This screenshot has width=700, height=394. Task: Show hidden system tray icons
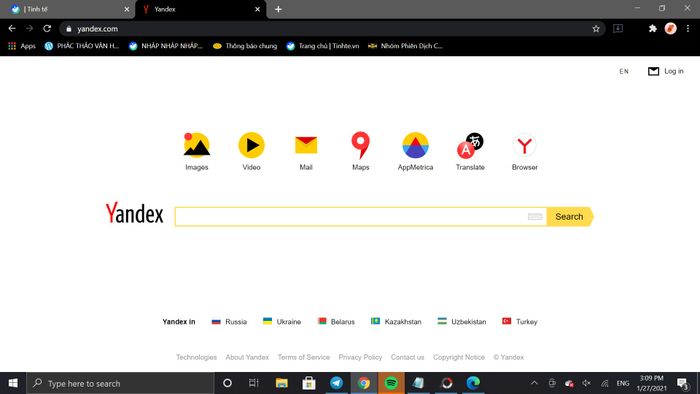pos(534,383)
